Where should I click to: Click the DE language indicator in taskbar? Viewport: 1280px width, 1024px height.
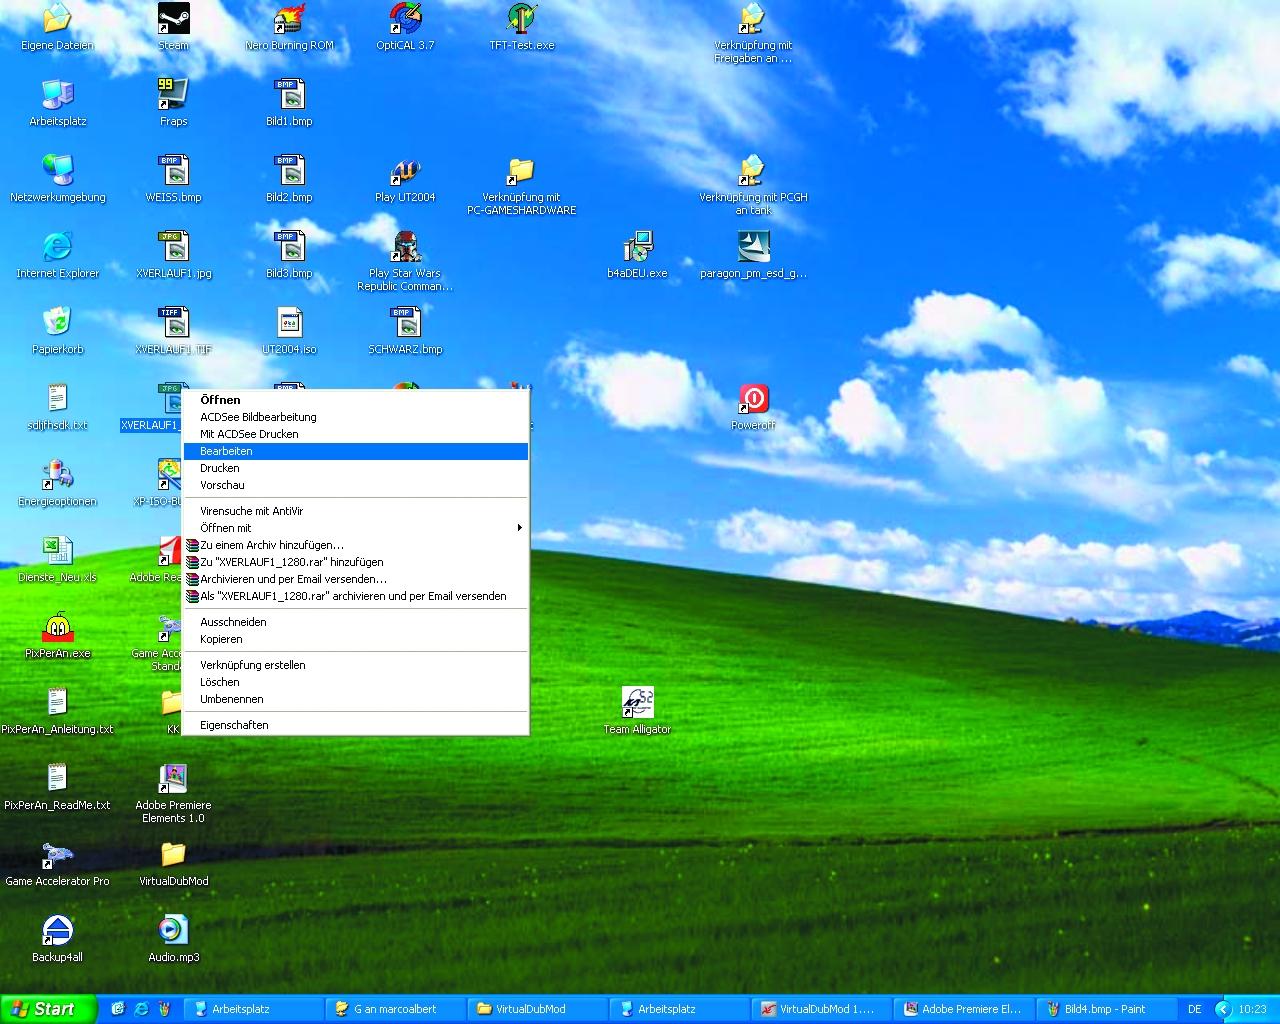pos(1195,1009)
